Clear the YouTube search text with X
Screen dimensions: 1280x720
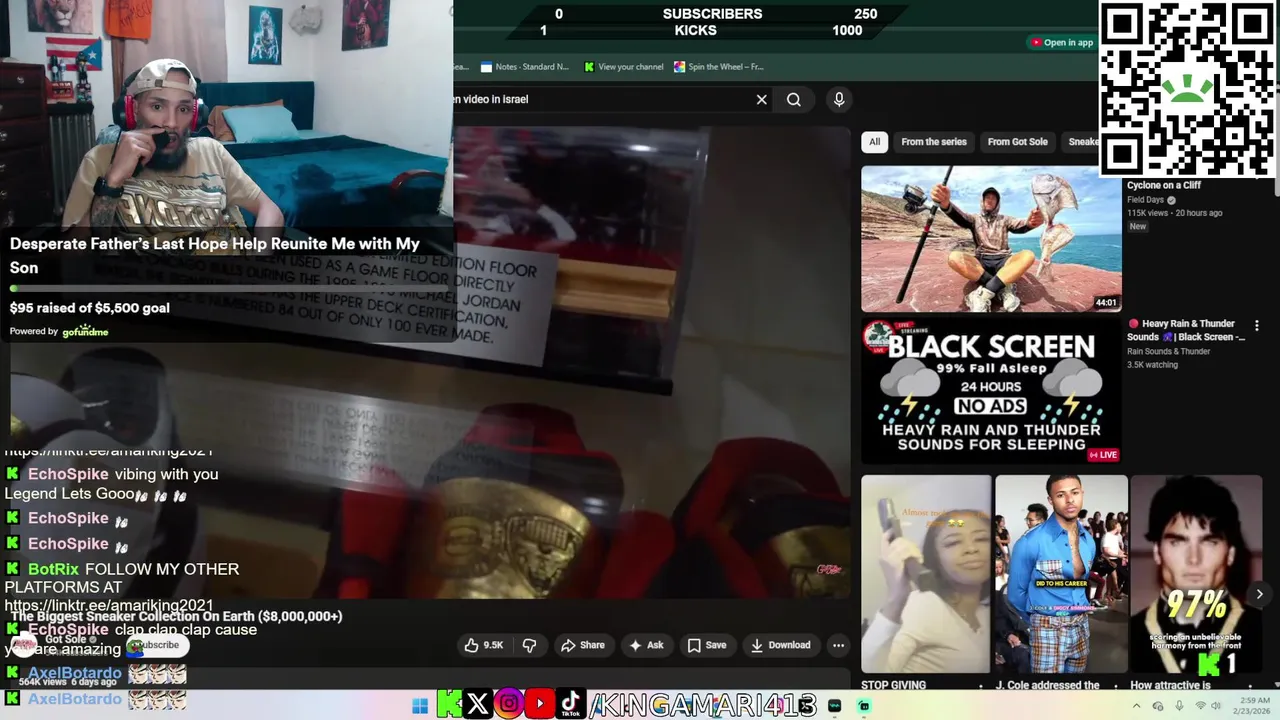tap(761, 99)
